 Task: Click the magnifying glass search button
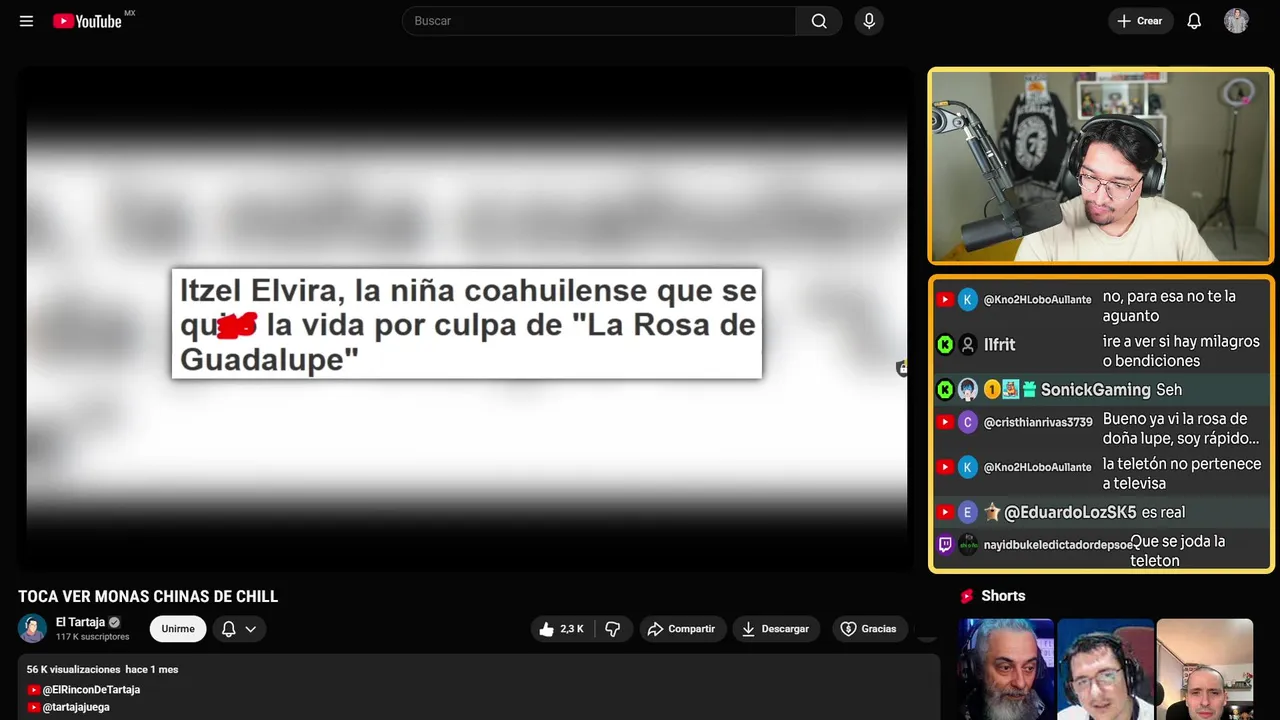tap(819, 21)
